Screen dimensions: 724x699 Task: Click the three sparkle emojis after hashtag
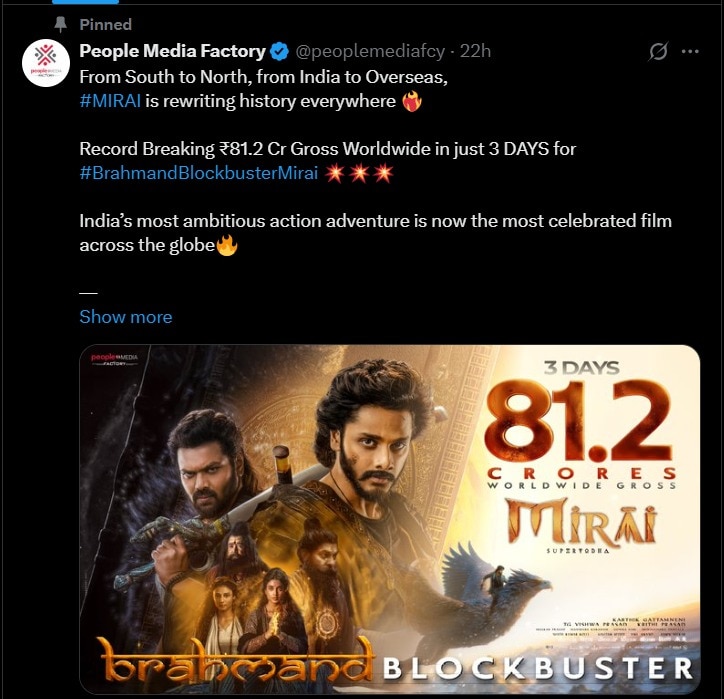point(359,174)
